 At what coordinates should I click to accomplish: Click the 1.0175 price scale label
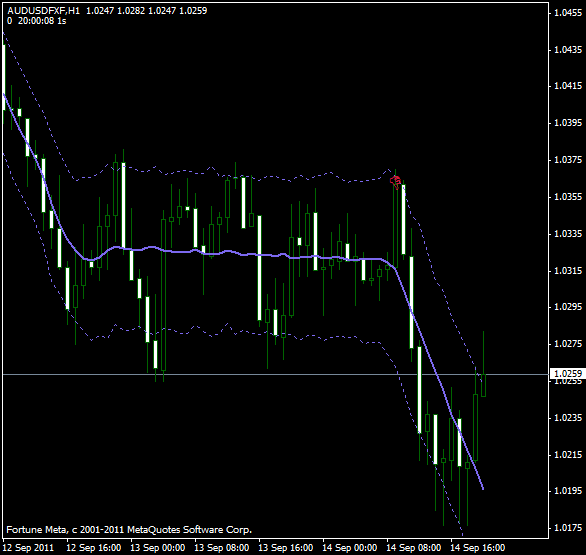click(x=568, y=528)
